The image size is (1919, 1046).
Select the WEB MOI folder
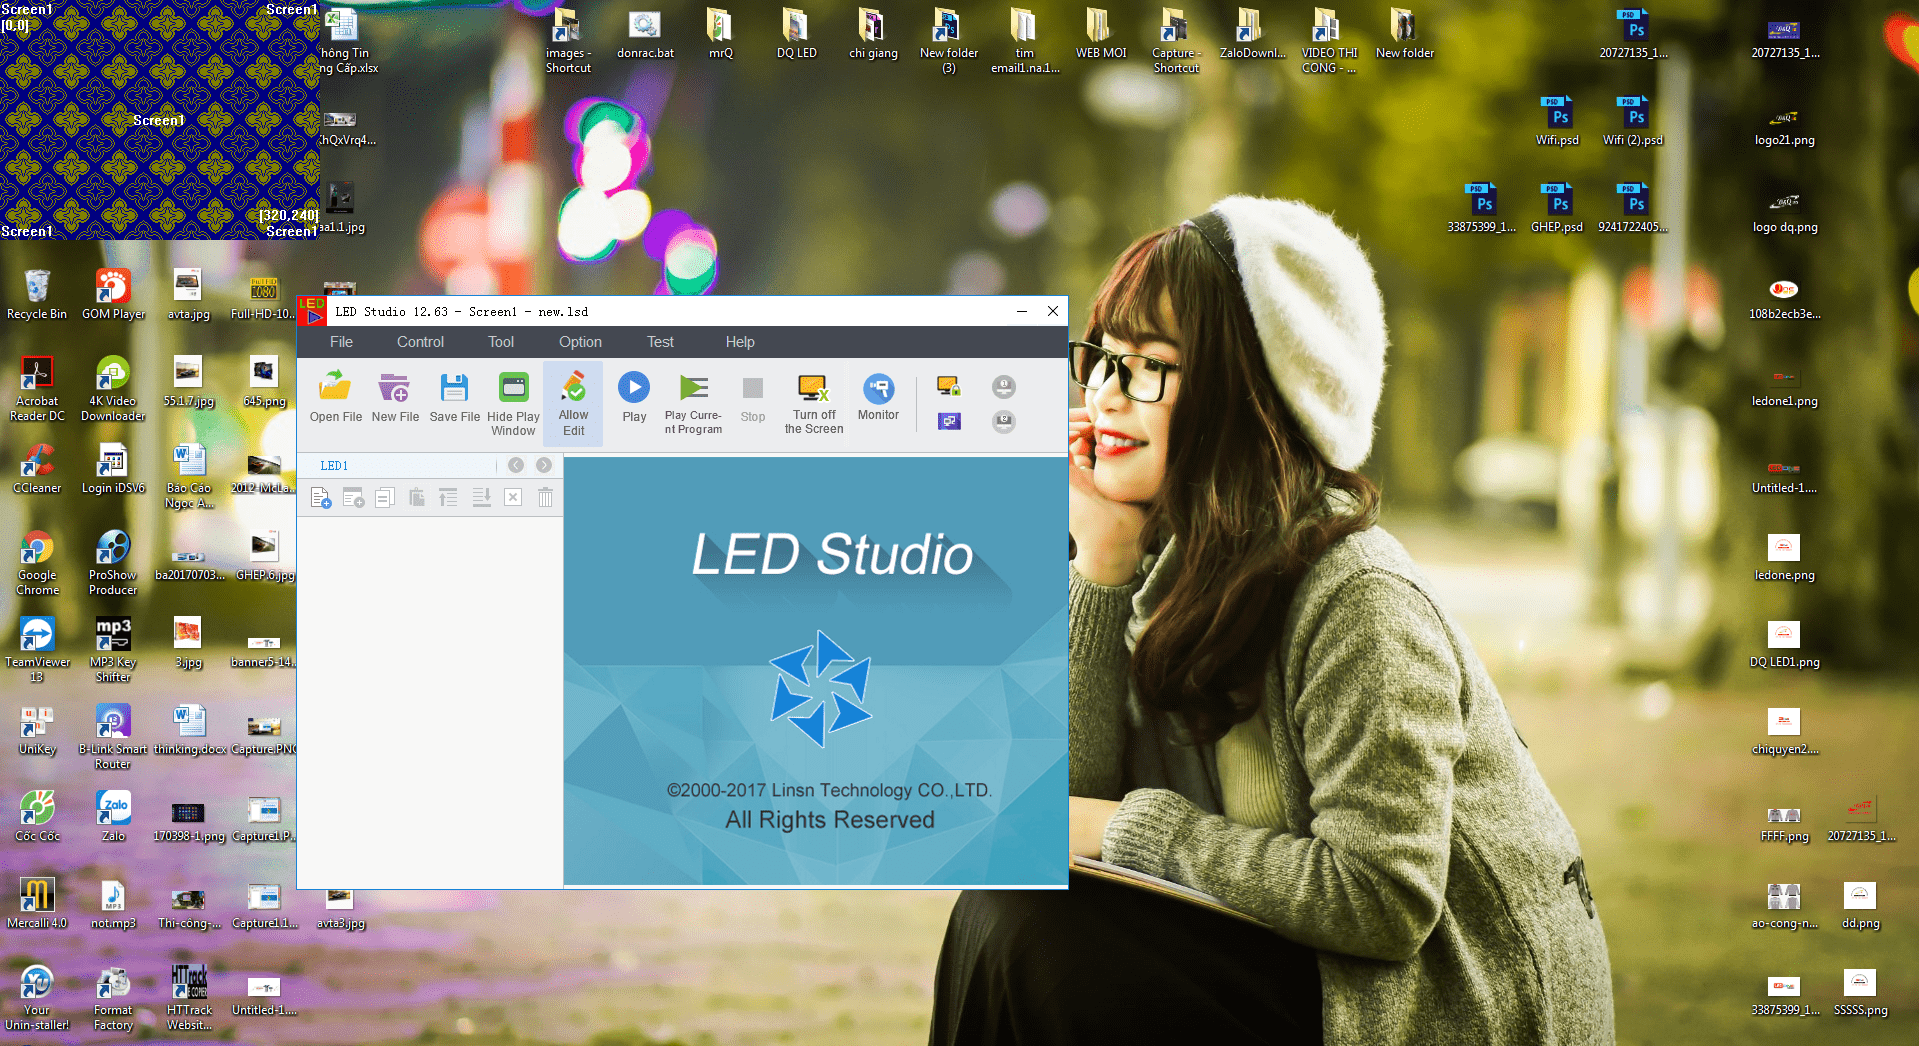[x=1100, y=34]
